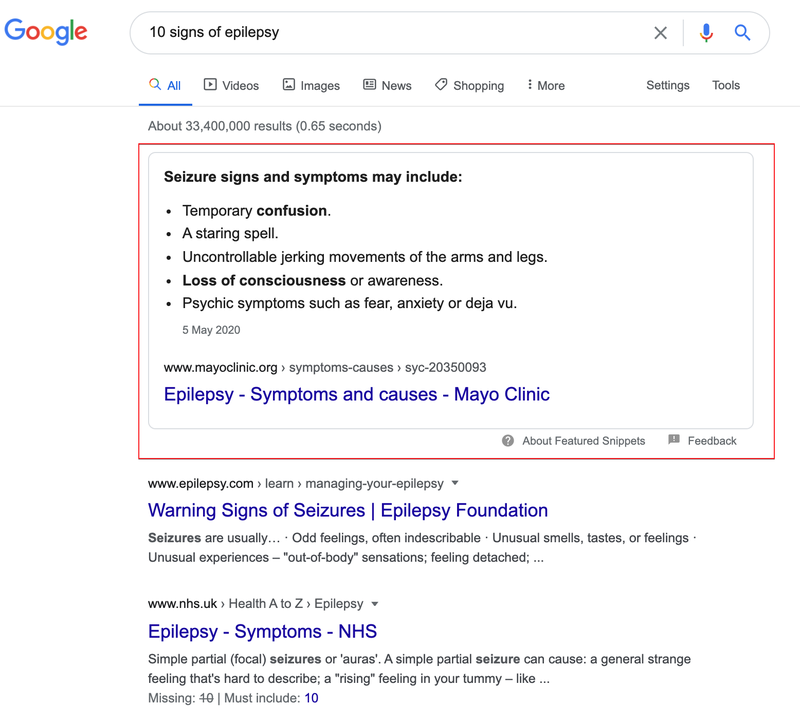Viewport: 800px width, 724px height.
Task: Switch to the All results tab
Action: pyautogui.click(x=165, y=86)
